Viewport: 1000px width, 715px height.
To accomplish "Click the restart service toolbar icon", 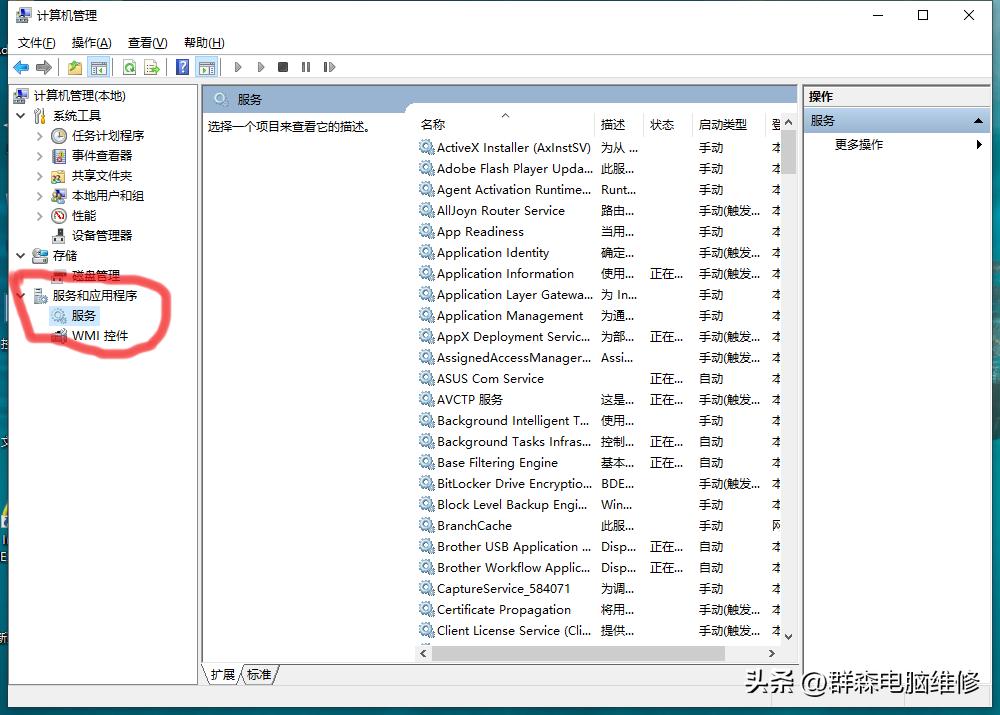I will (331, 67).
